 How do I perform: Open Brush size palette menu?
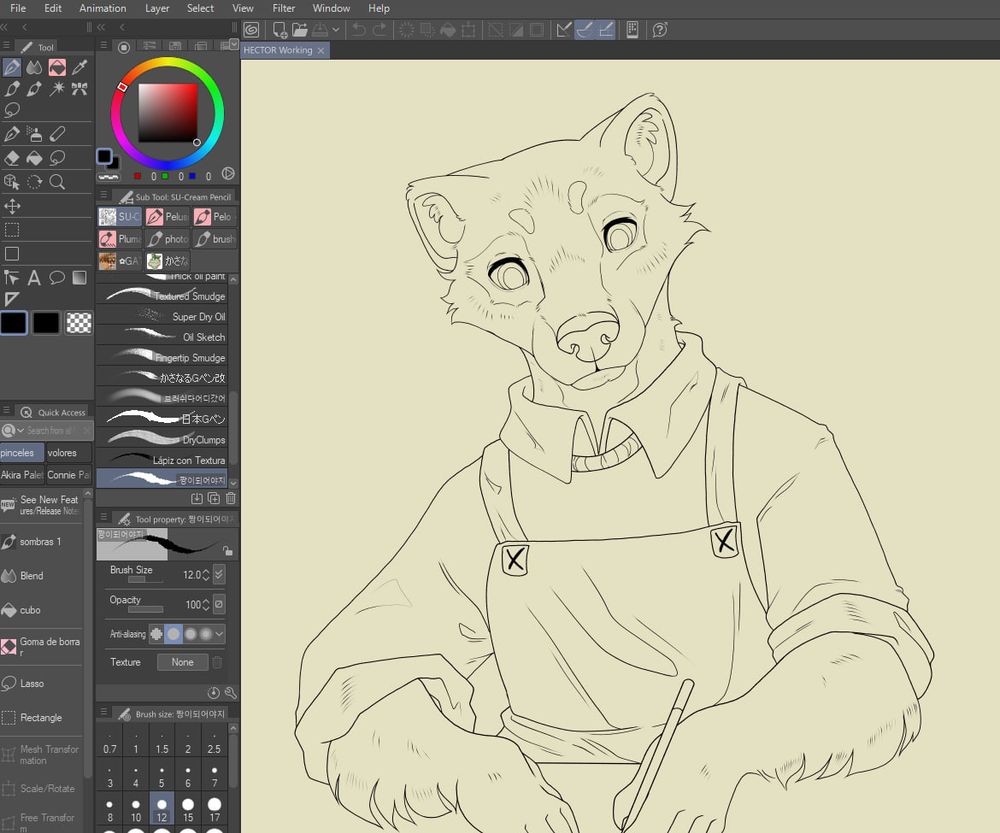[x=103, y=712]
